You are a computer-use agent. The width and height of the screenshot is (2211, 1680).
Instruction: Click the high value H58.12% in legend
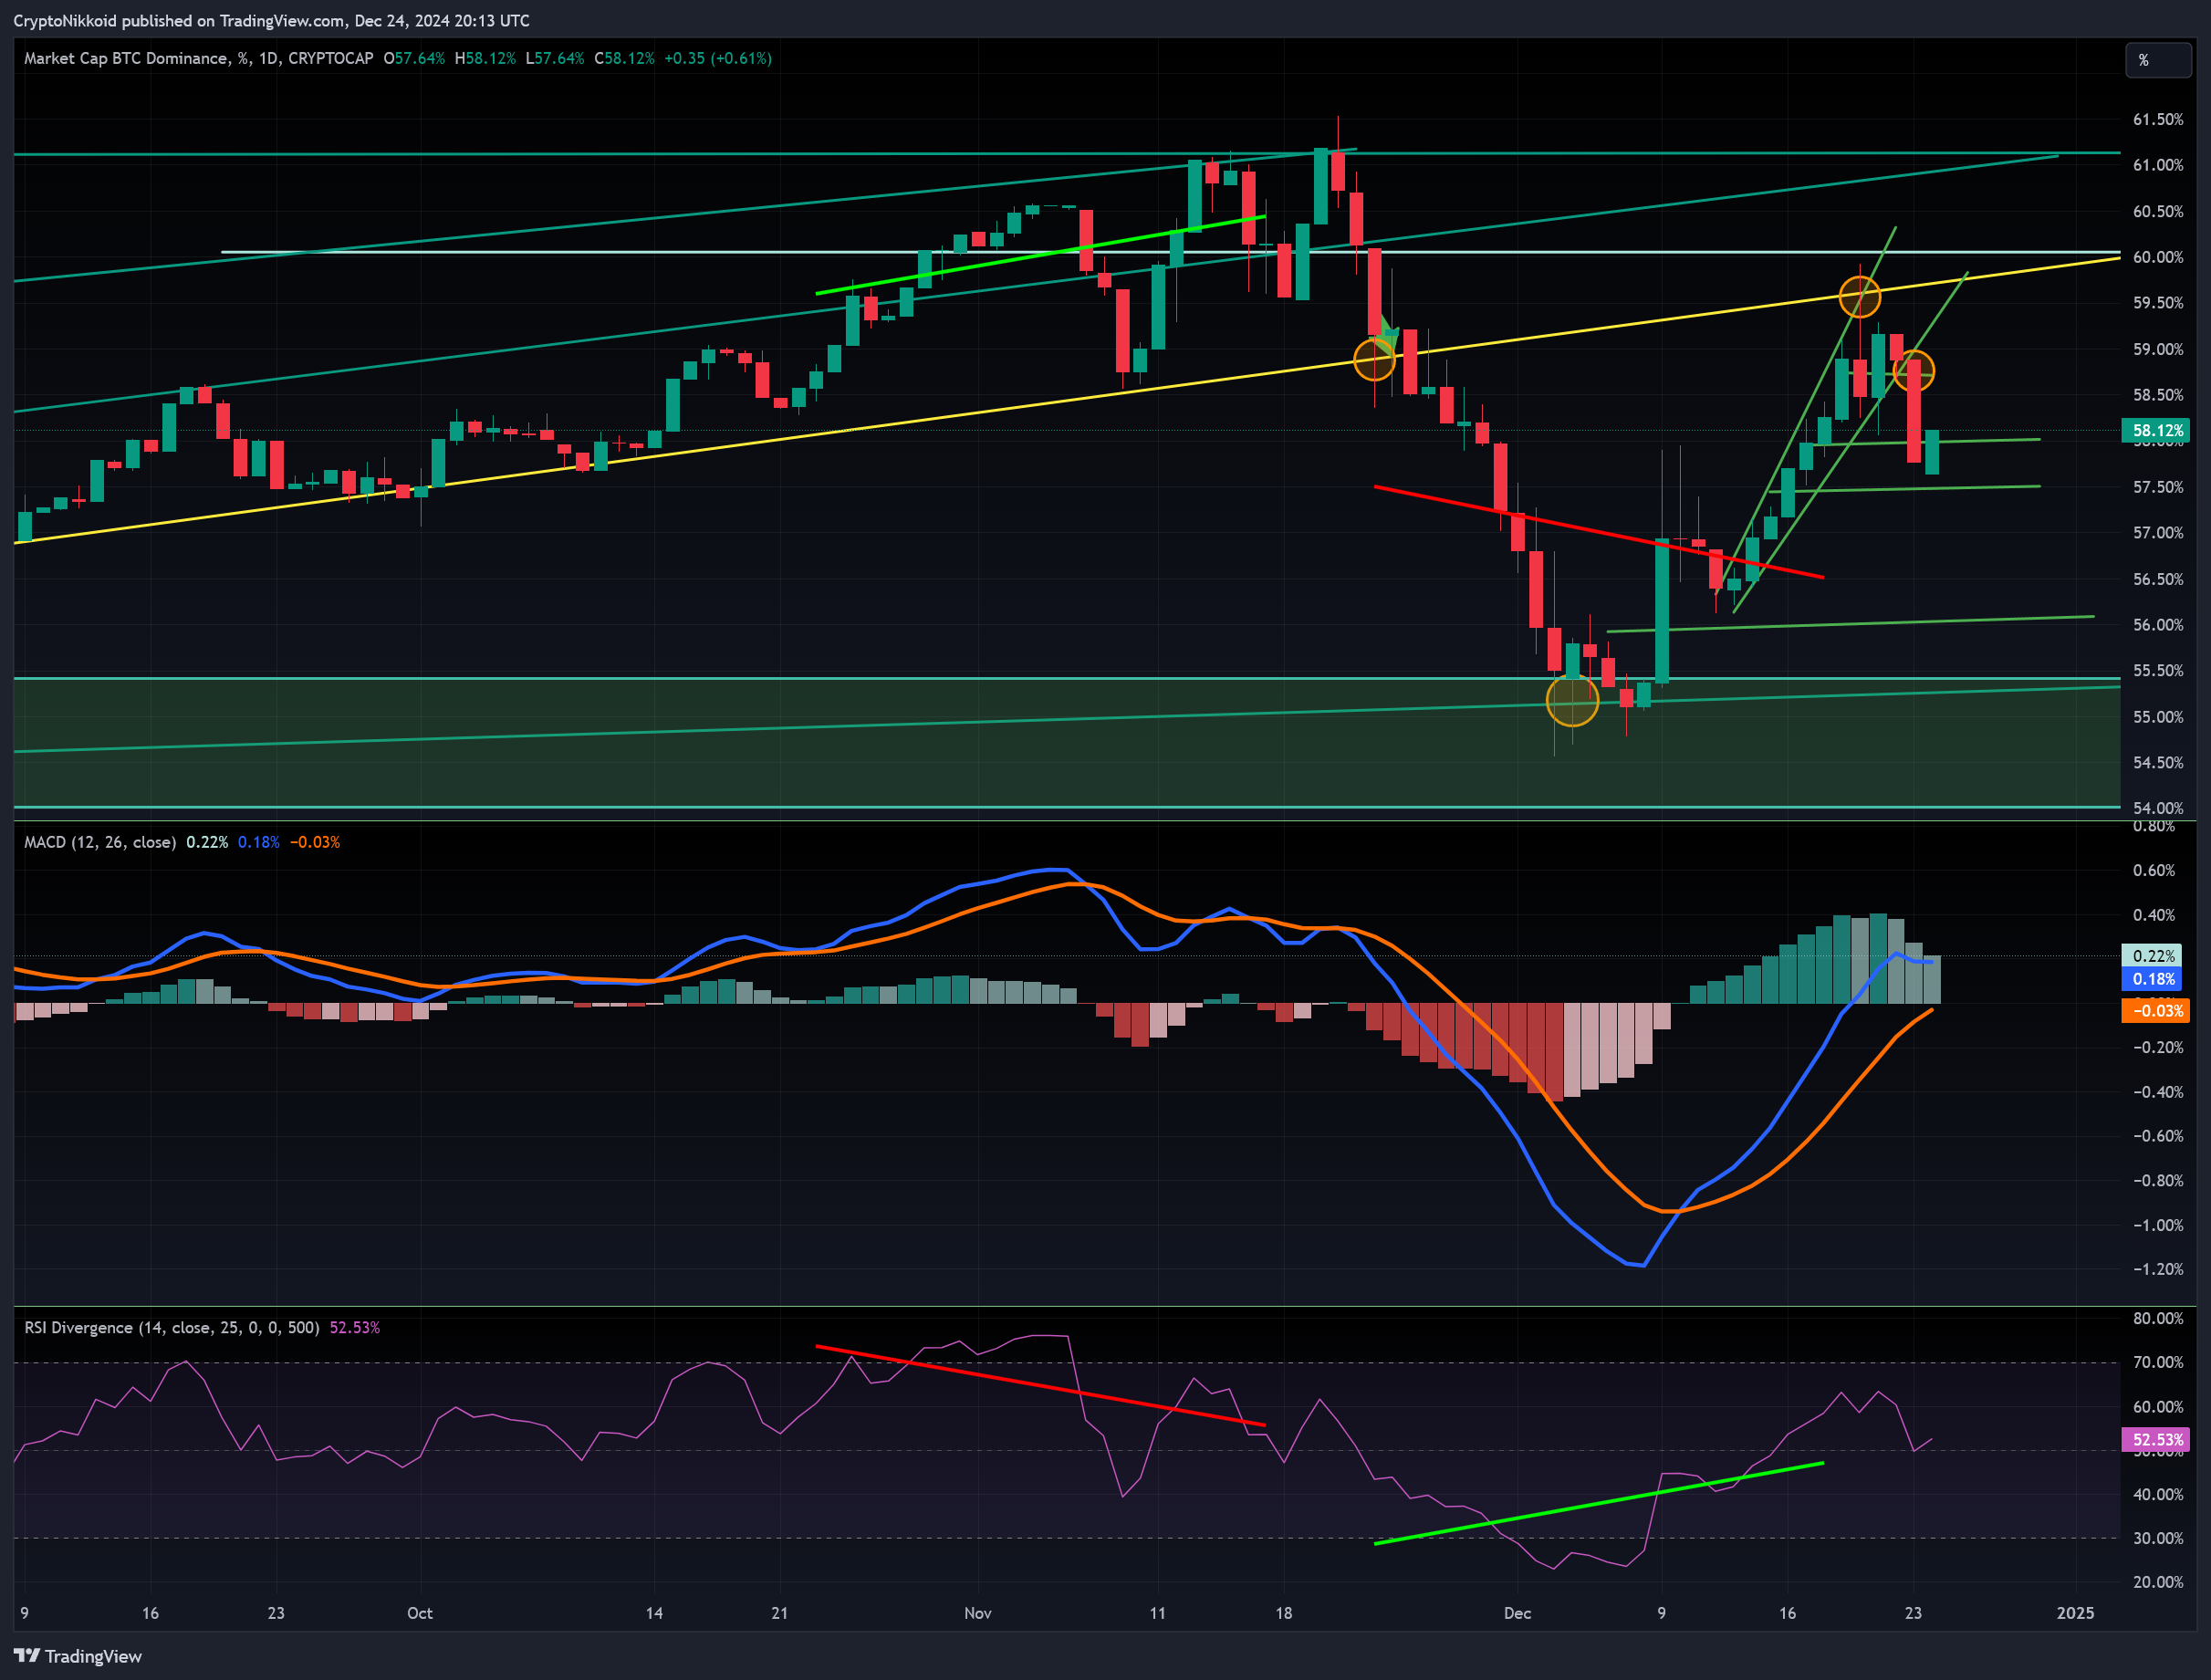tap(485, 58)
